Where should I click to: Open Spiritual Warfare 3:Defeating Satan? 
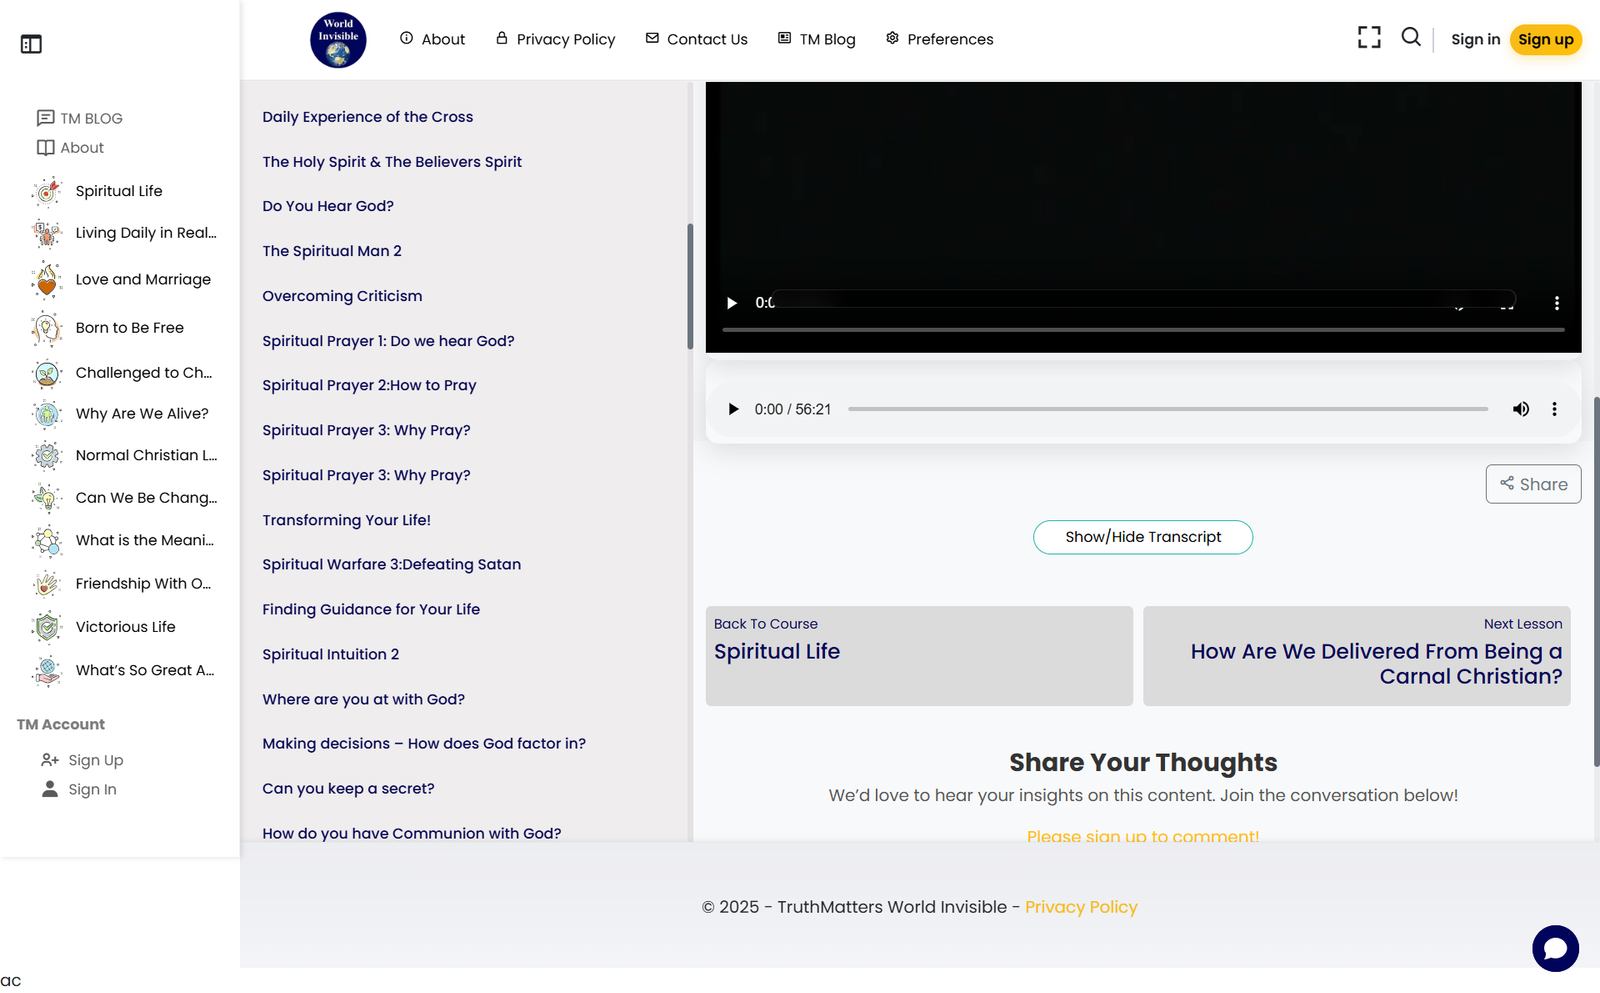[x=391, y=564]
